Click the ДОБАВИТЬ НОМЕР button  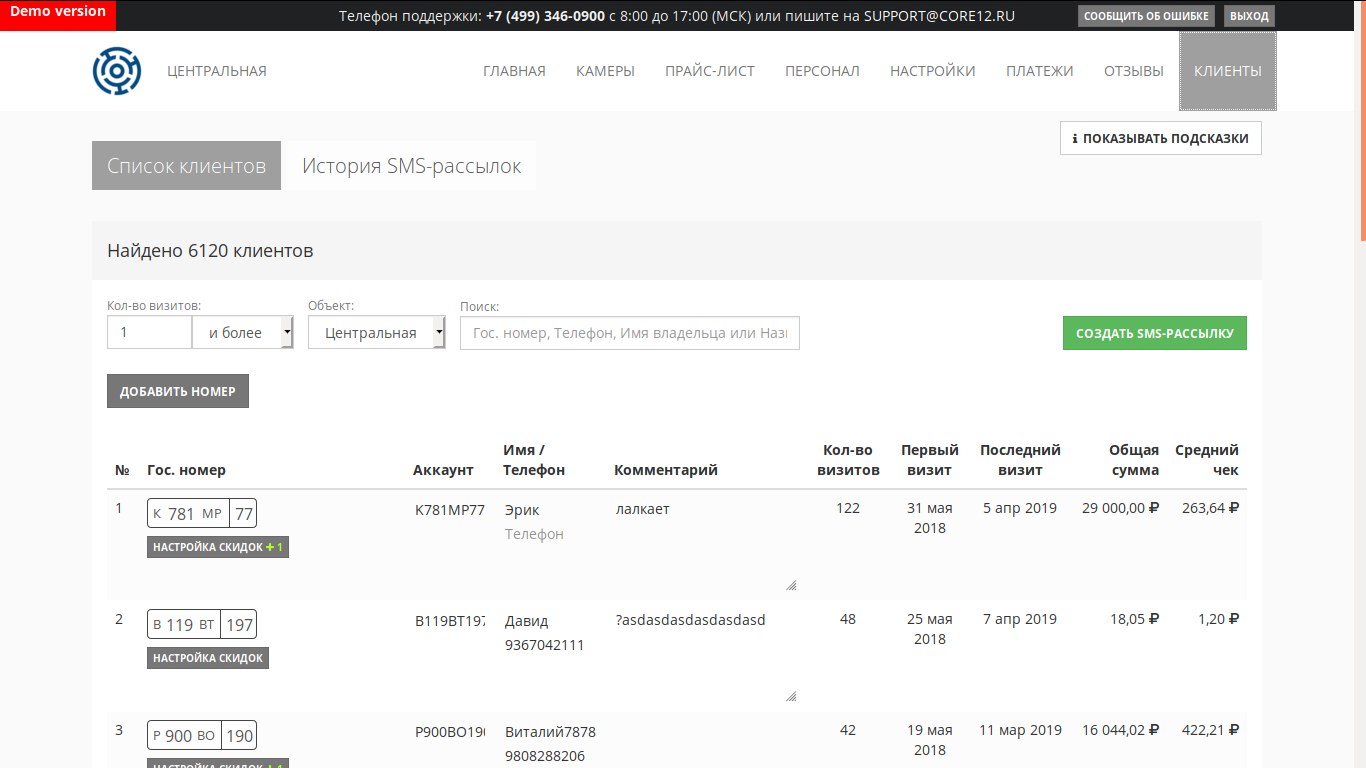pos(178,391)
